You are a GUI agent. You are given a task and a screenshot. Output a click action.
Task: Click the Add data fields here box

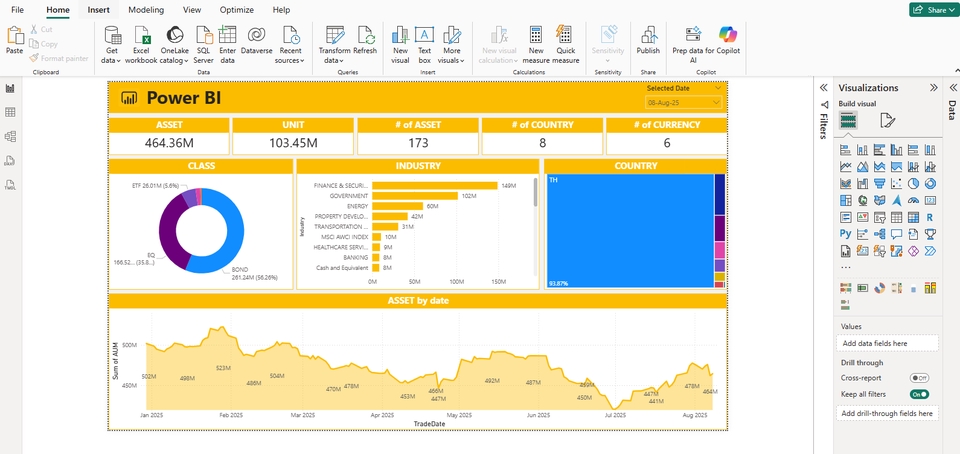pos(888,343)
